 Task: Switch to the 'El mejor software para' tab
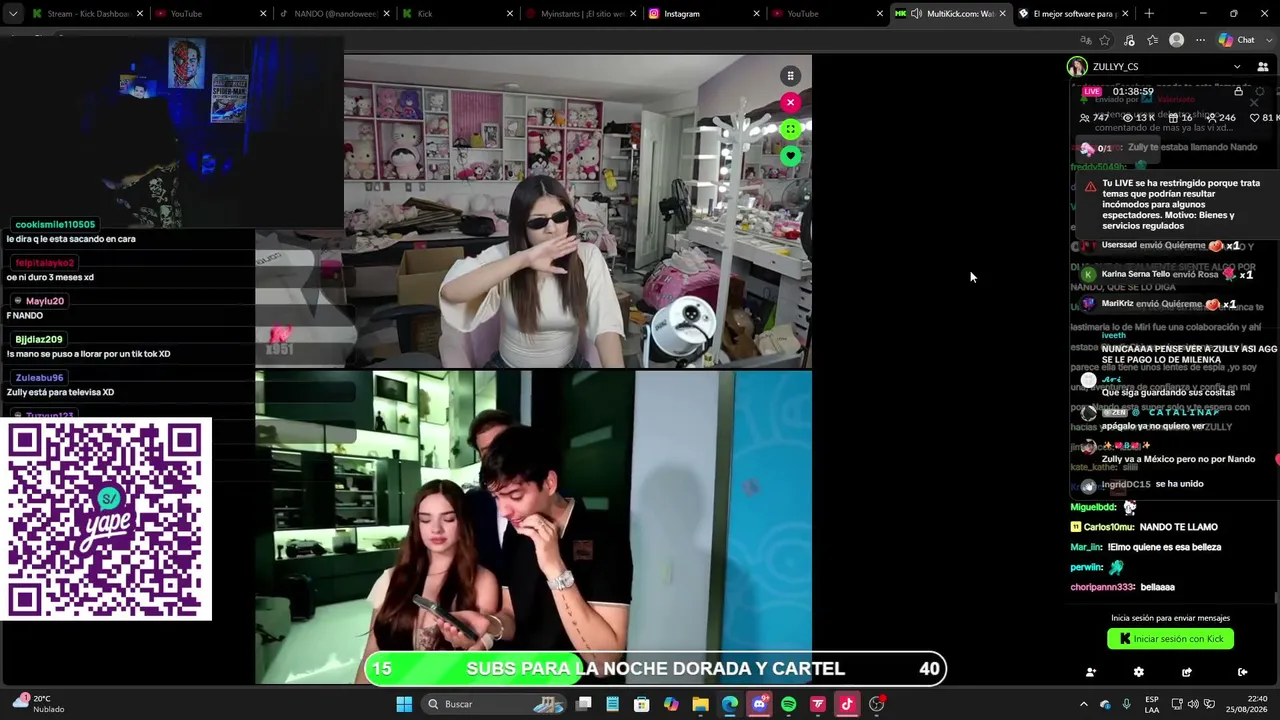click(x=1074, y=14)
